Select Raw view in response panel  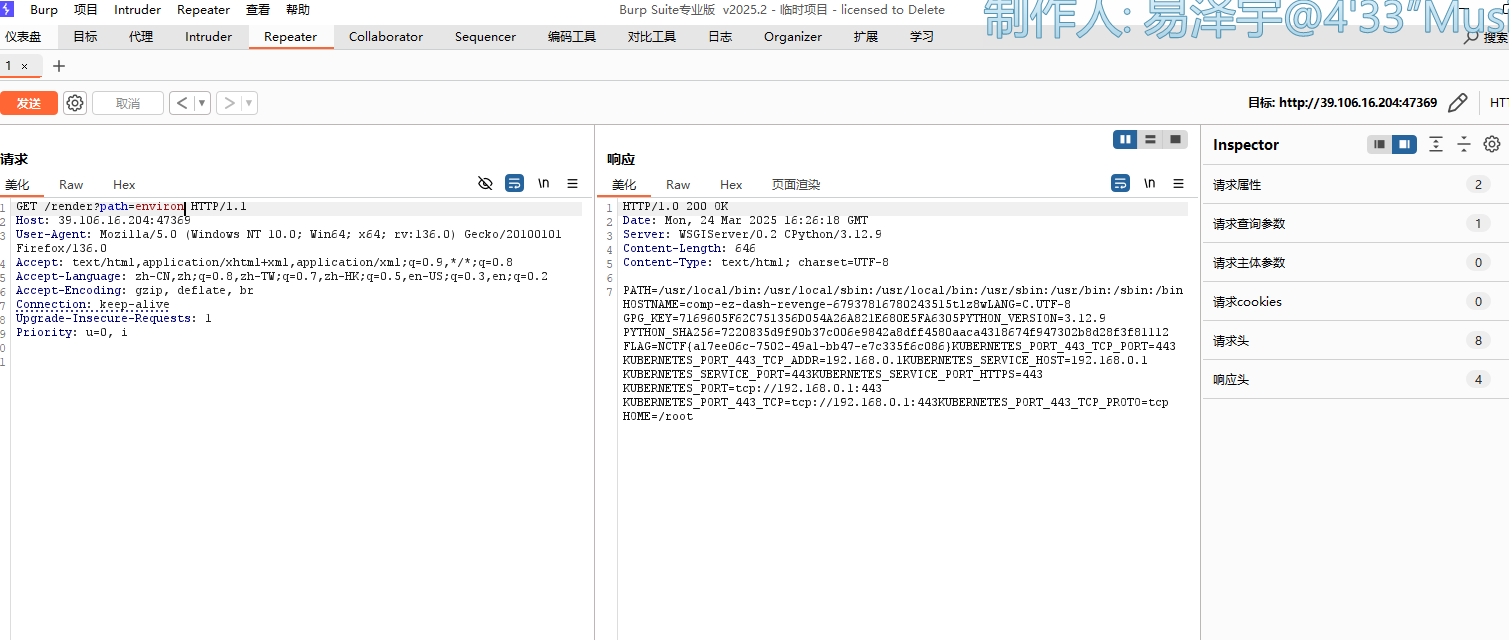pos(678,185)
